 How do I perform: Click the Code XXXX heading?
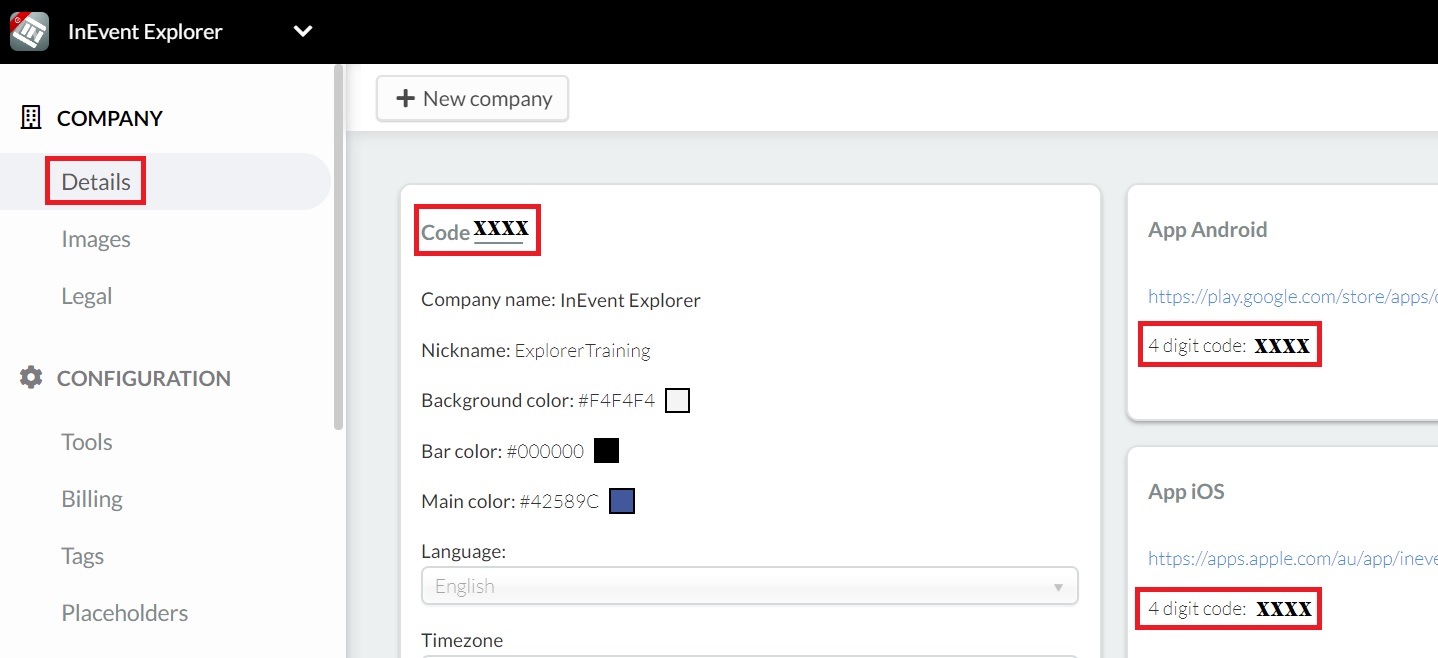pyautogui.click(x=476, y=230)
